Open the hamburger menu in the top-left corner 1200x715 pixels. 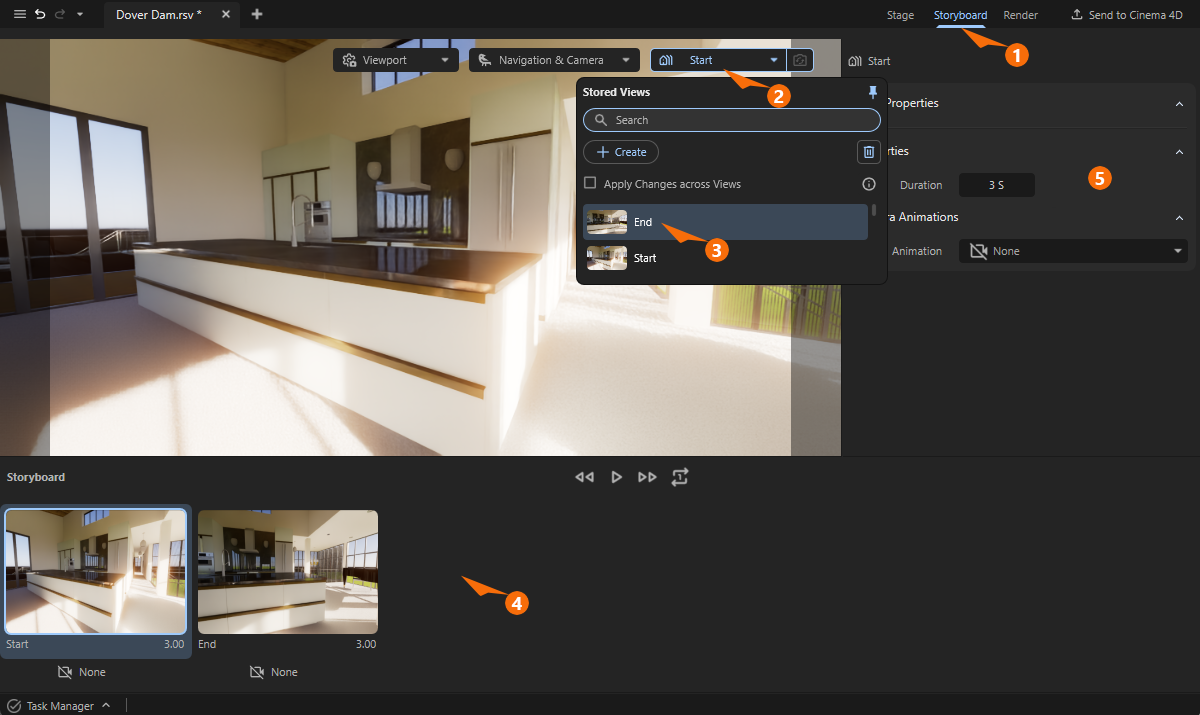(x=19, y=14)
